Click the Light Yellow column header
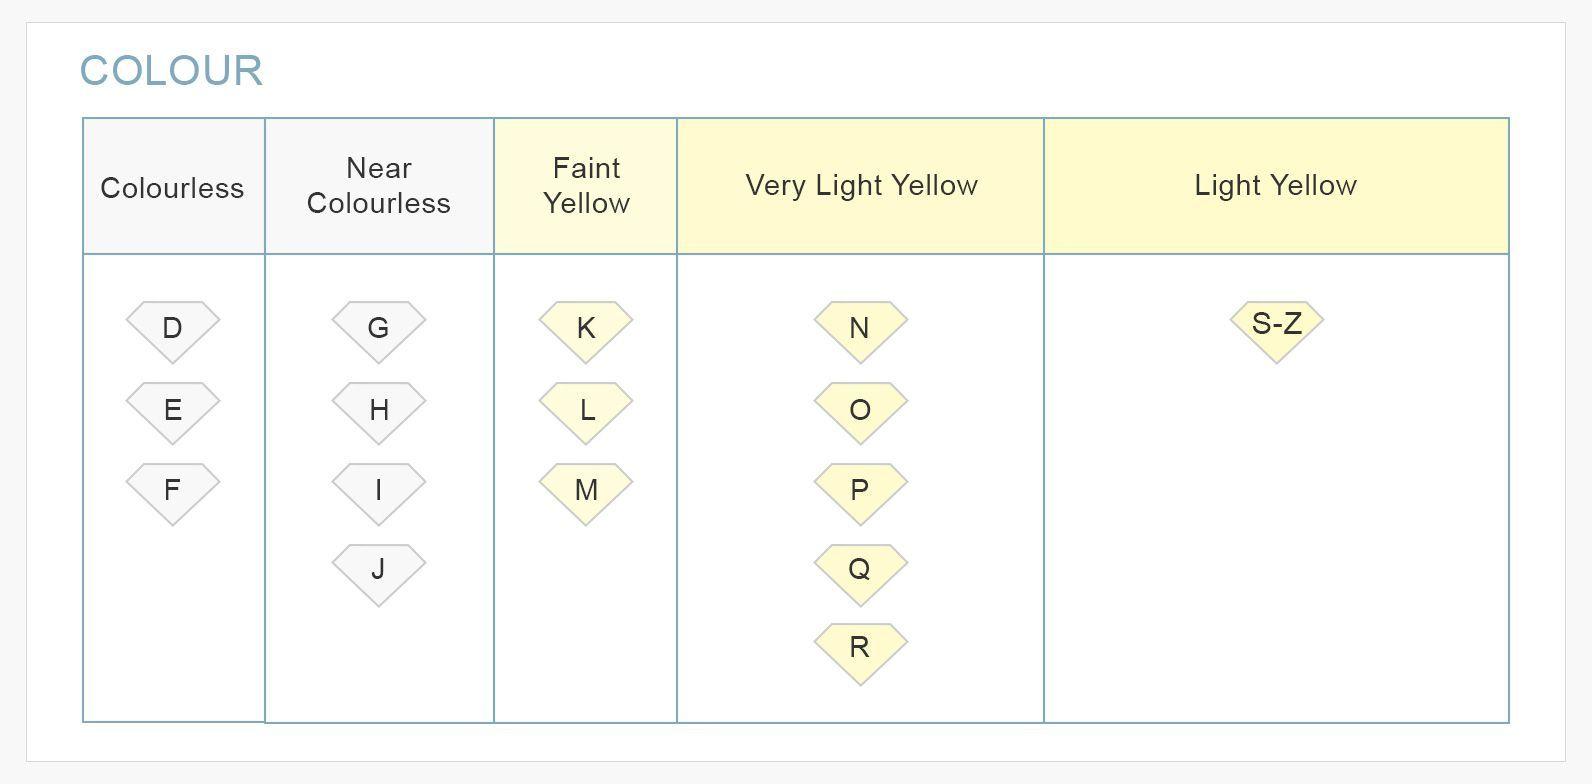Screen dimensions: 1592x784 [x=1276, y=186]
